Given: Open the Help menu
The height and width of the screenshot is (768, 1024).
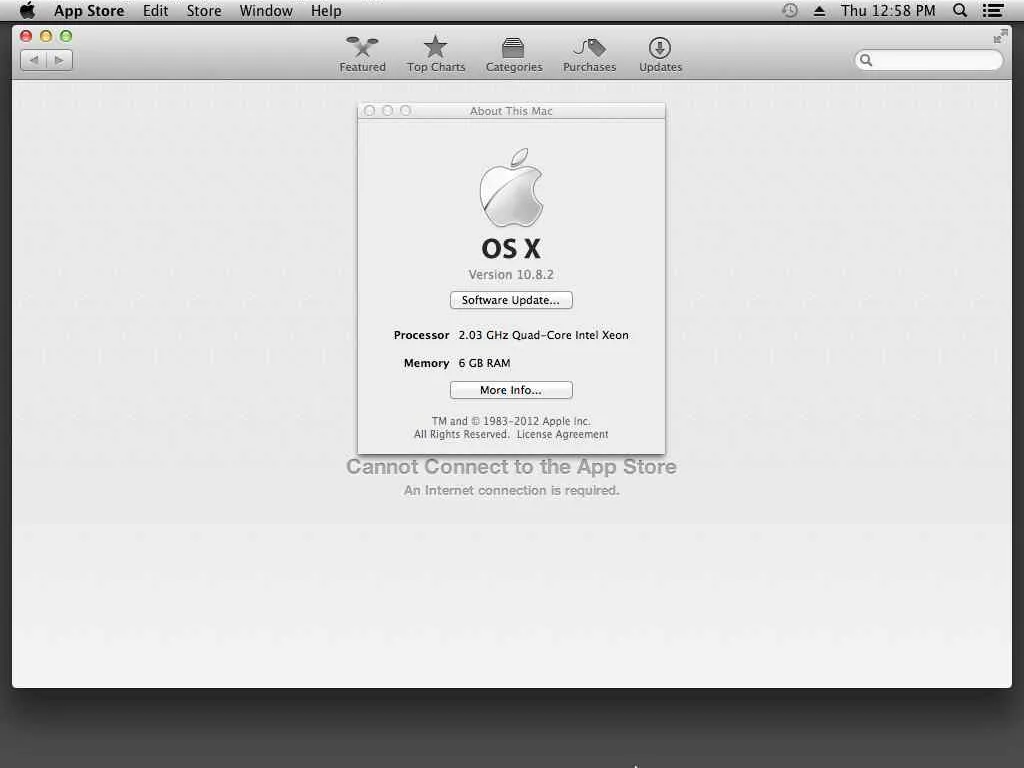Looking at the screenshot, I should [326, 10].
